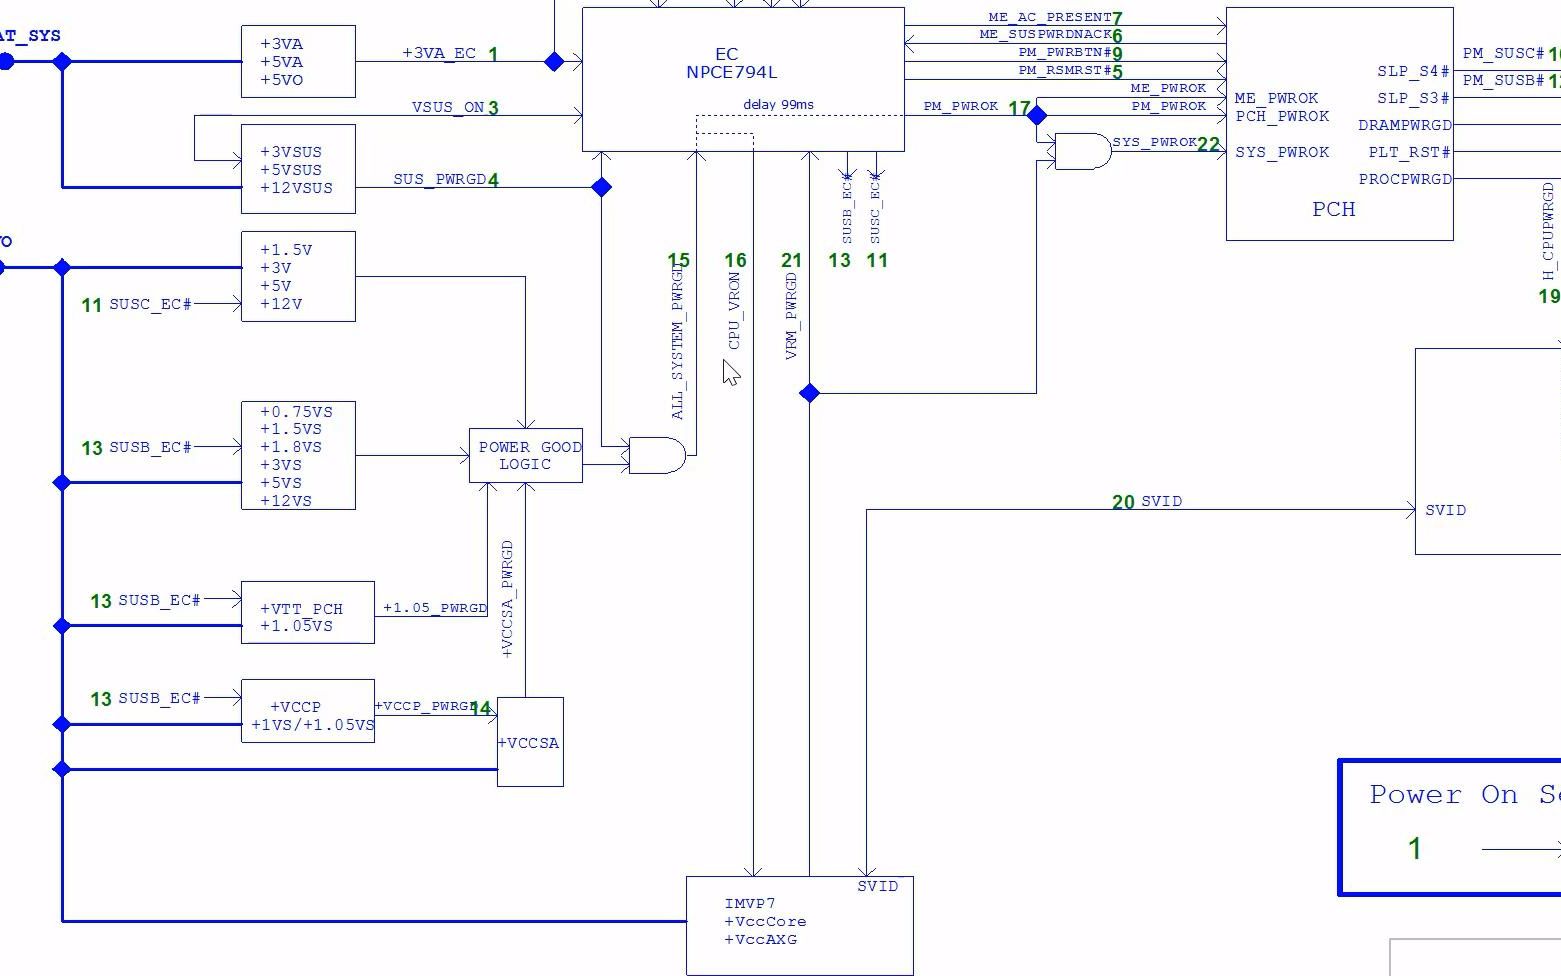Select the SUS_PWRGD signal label

point(440,179)
